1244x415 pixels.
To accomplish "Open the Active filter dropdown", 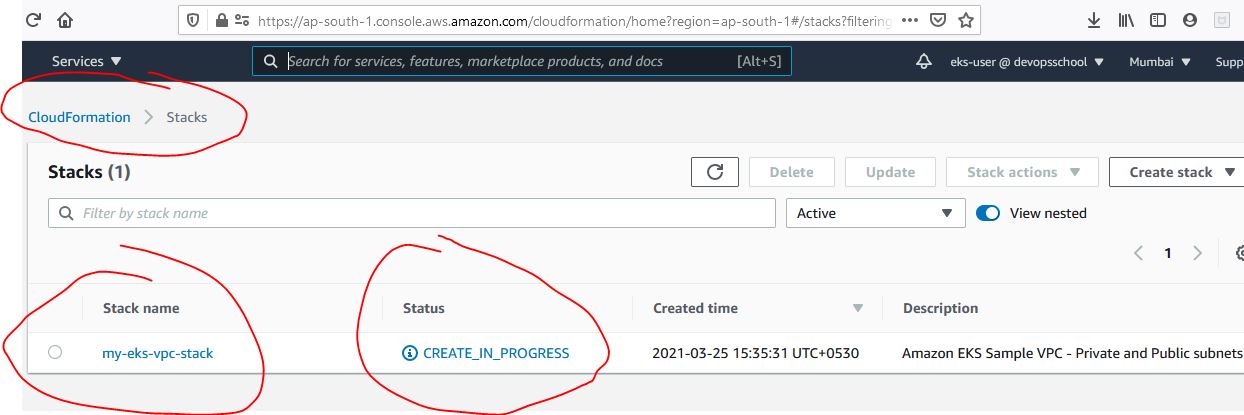I will coord(875,213).
